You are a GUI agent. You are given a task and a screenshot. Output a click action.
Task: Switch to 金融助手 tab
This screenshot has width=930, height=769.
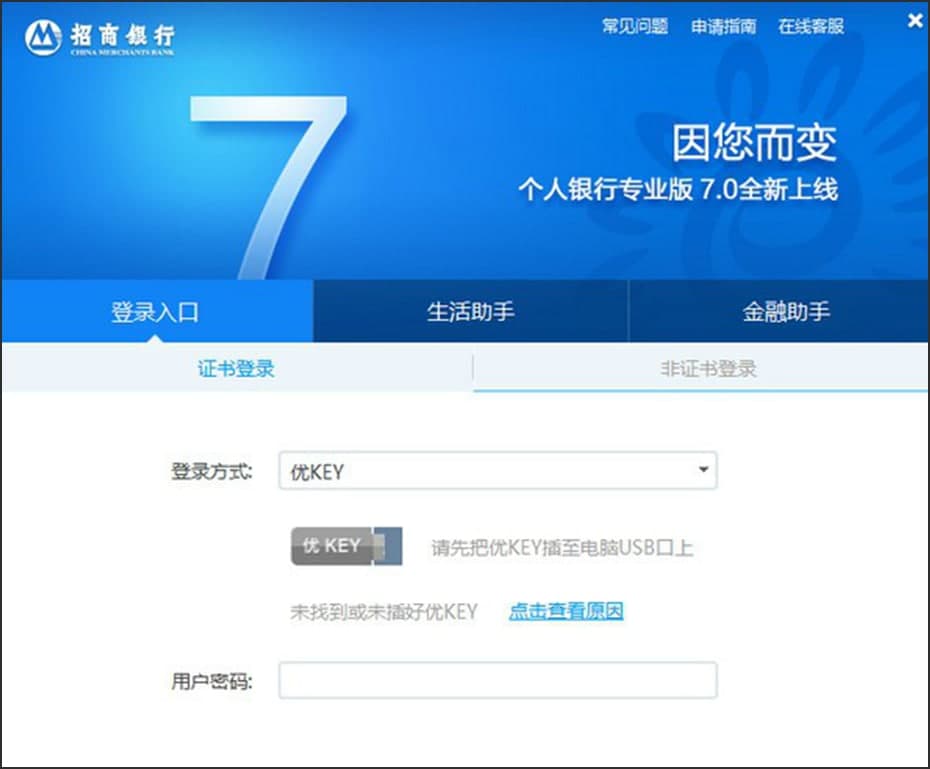pos(779,311)
